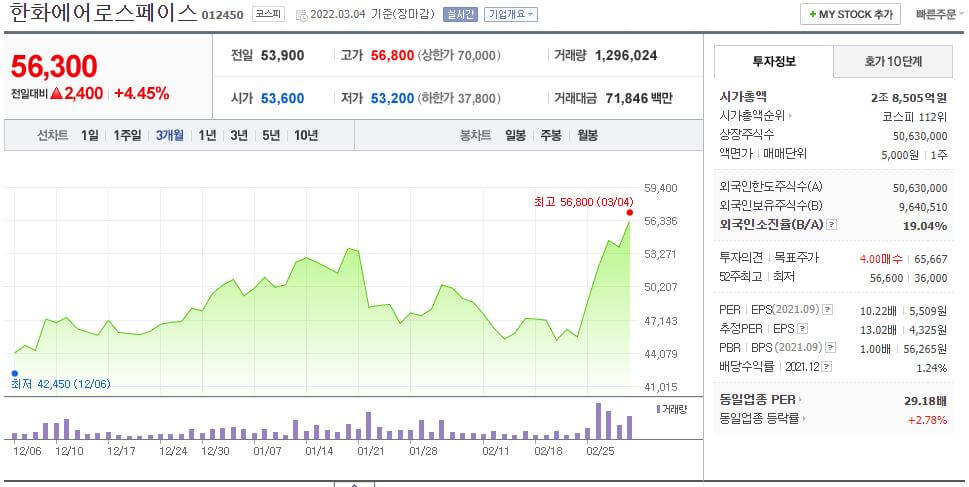
Task: Click the red up-triangle beside 2,400
Action: 57,93
